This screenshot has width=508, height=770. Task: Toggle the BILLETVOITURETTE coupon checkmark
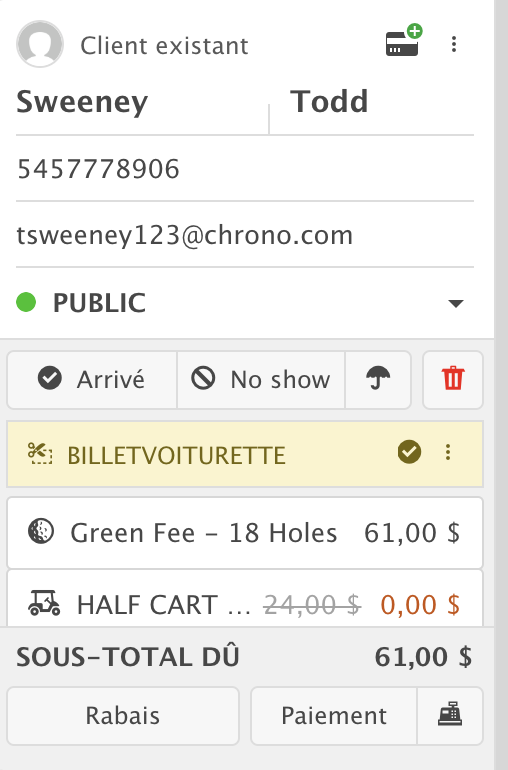click(x=409, y=452)
